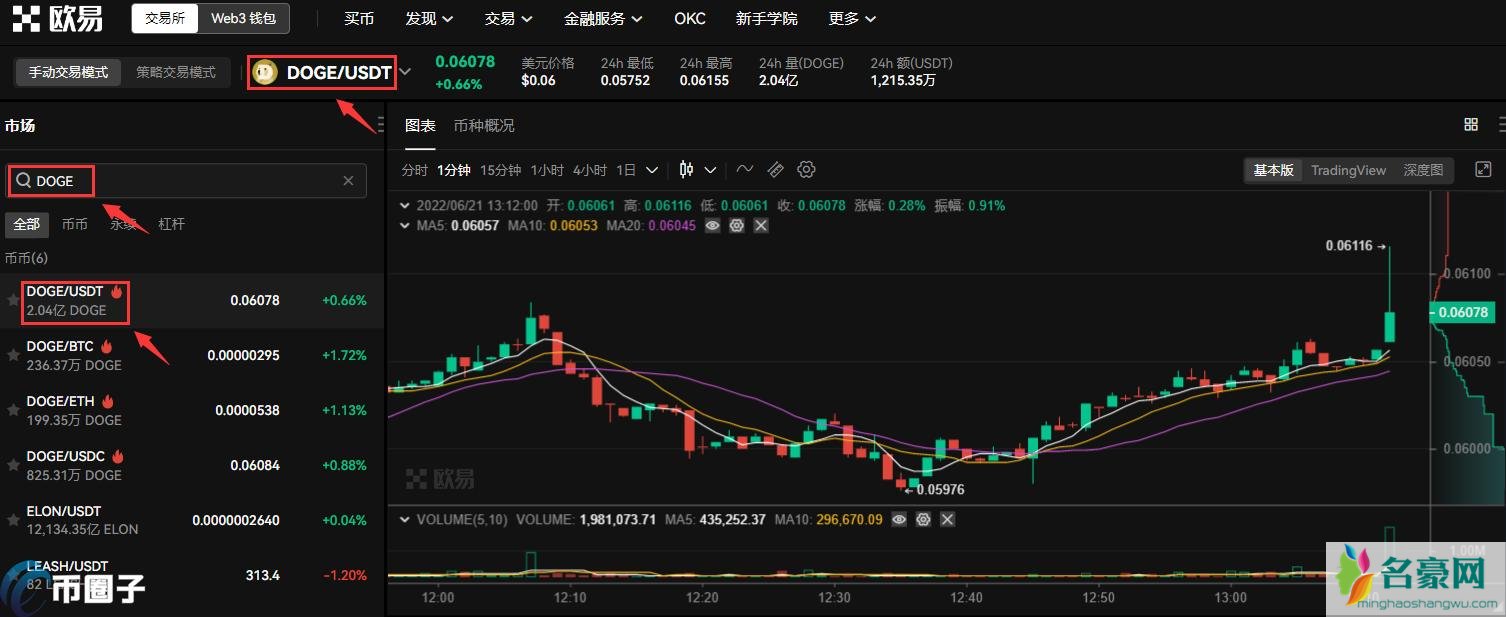Image resolution: width=1506 pixels, height=617 pixels.
Task: Expand chart type chevron next to candlestick
Action: click(x=711, y=170)
